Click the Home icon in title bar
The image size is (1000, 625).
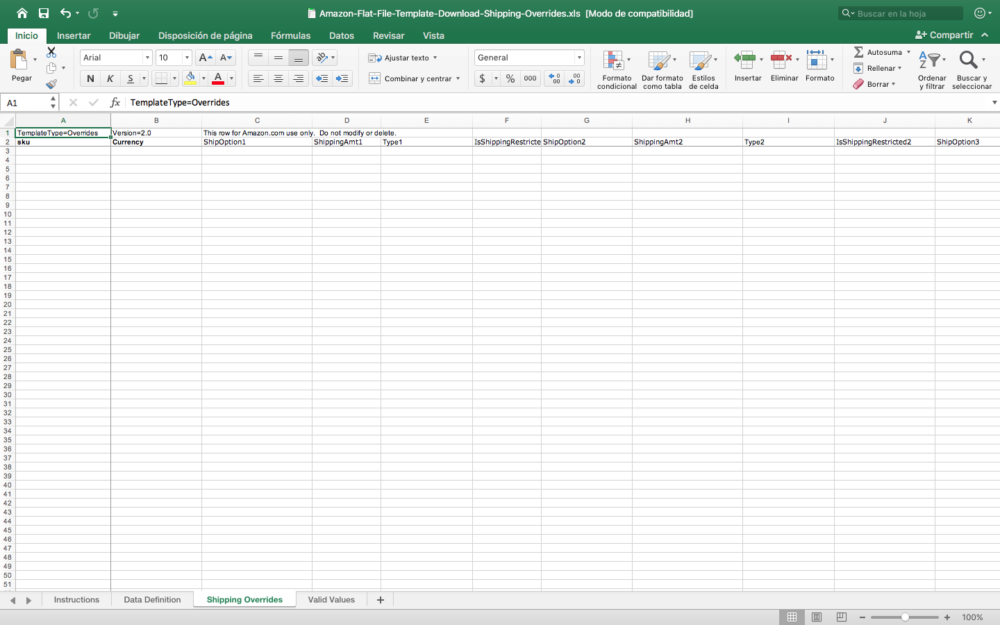22,13
